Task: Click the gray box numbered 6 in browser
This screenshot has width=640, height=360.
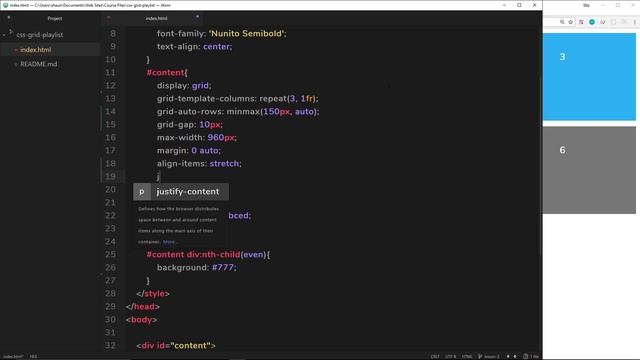Action: [x=589, y=170]
